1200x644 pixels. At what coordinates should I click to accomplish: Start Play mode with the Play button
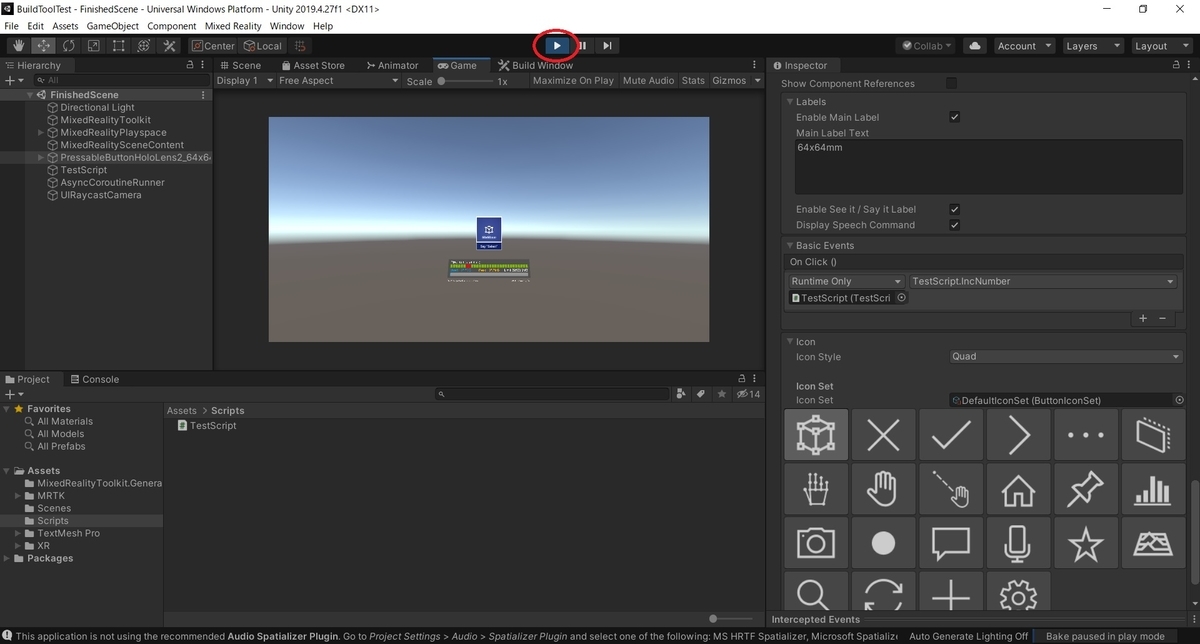[x=557, y=45]
